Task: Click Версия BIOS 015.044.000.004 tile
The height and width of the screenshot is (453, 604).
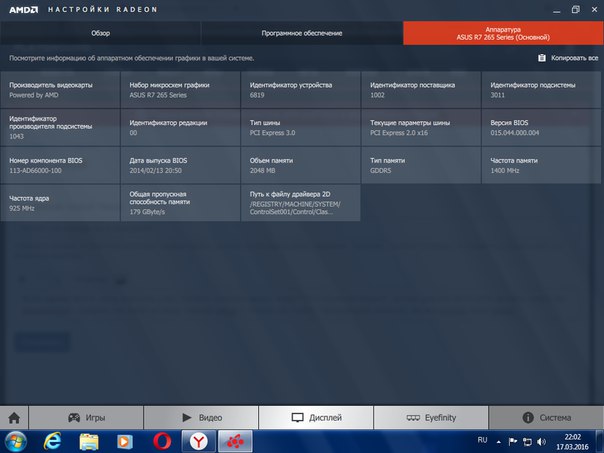Action: 541,128
